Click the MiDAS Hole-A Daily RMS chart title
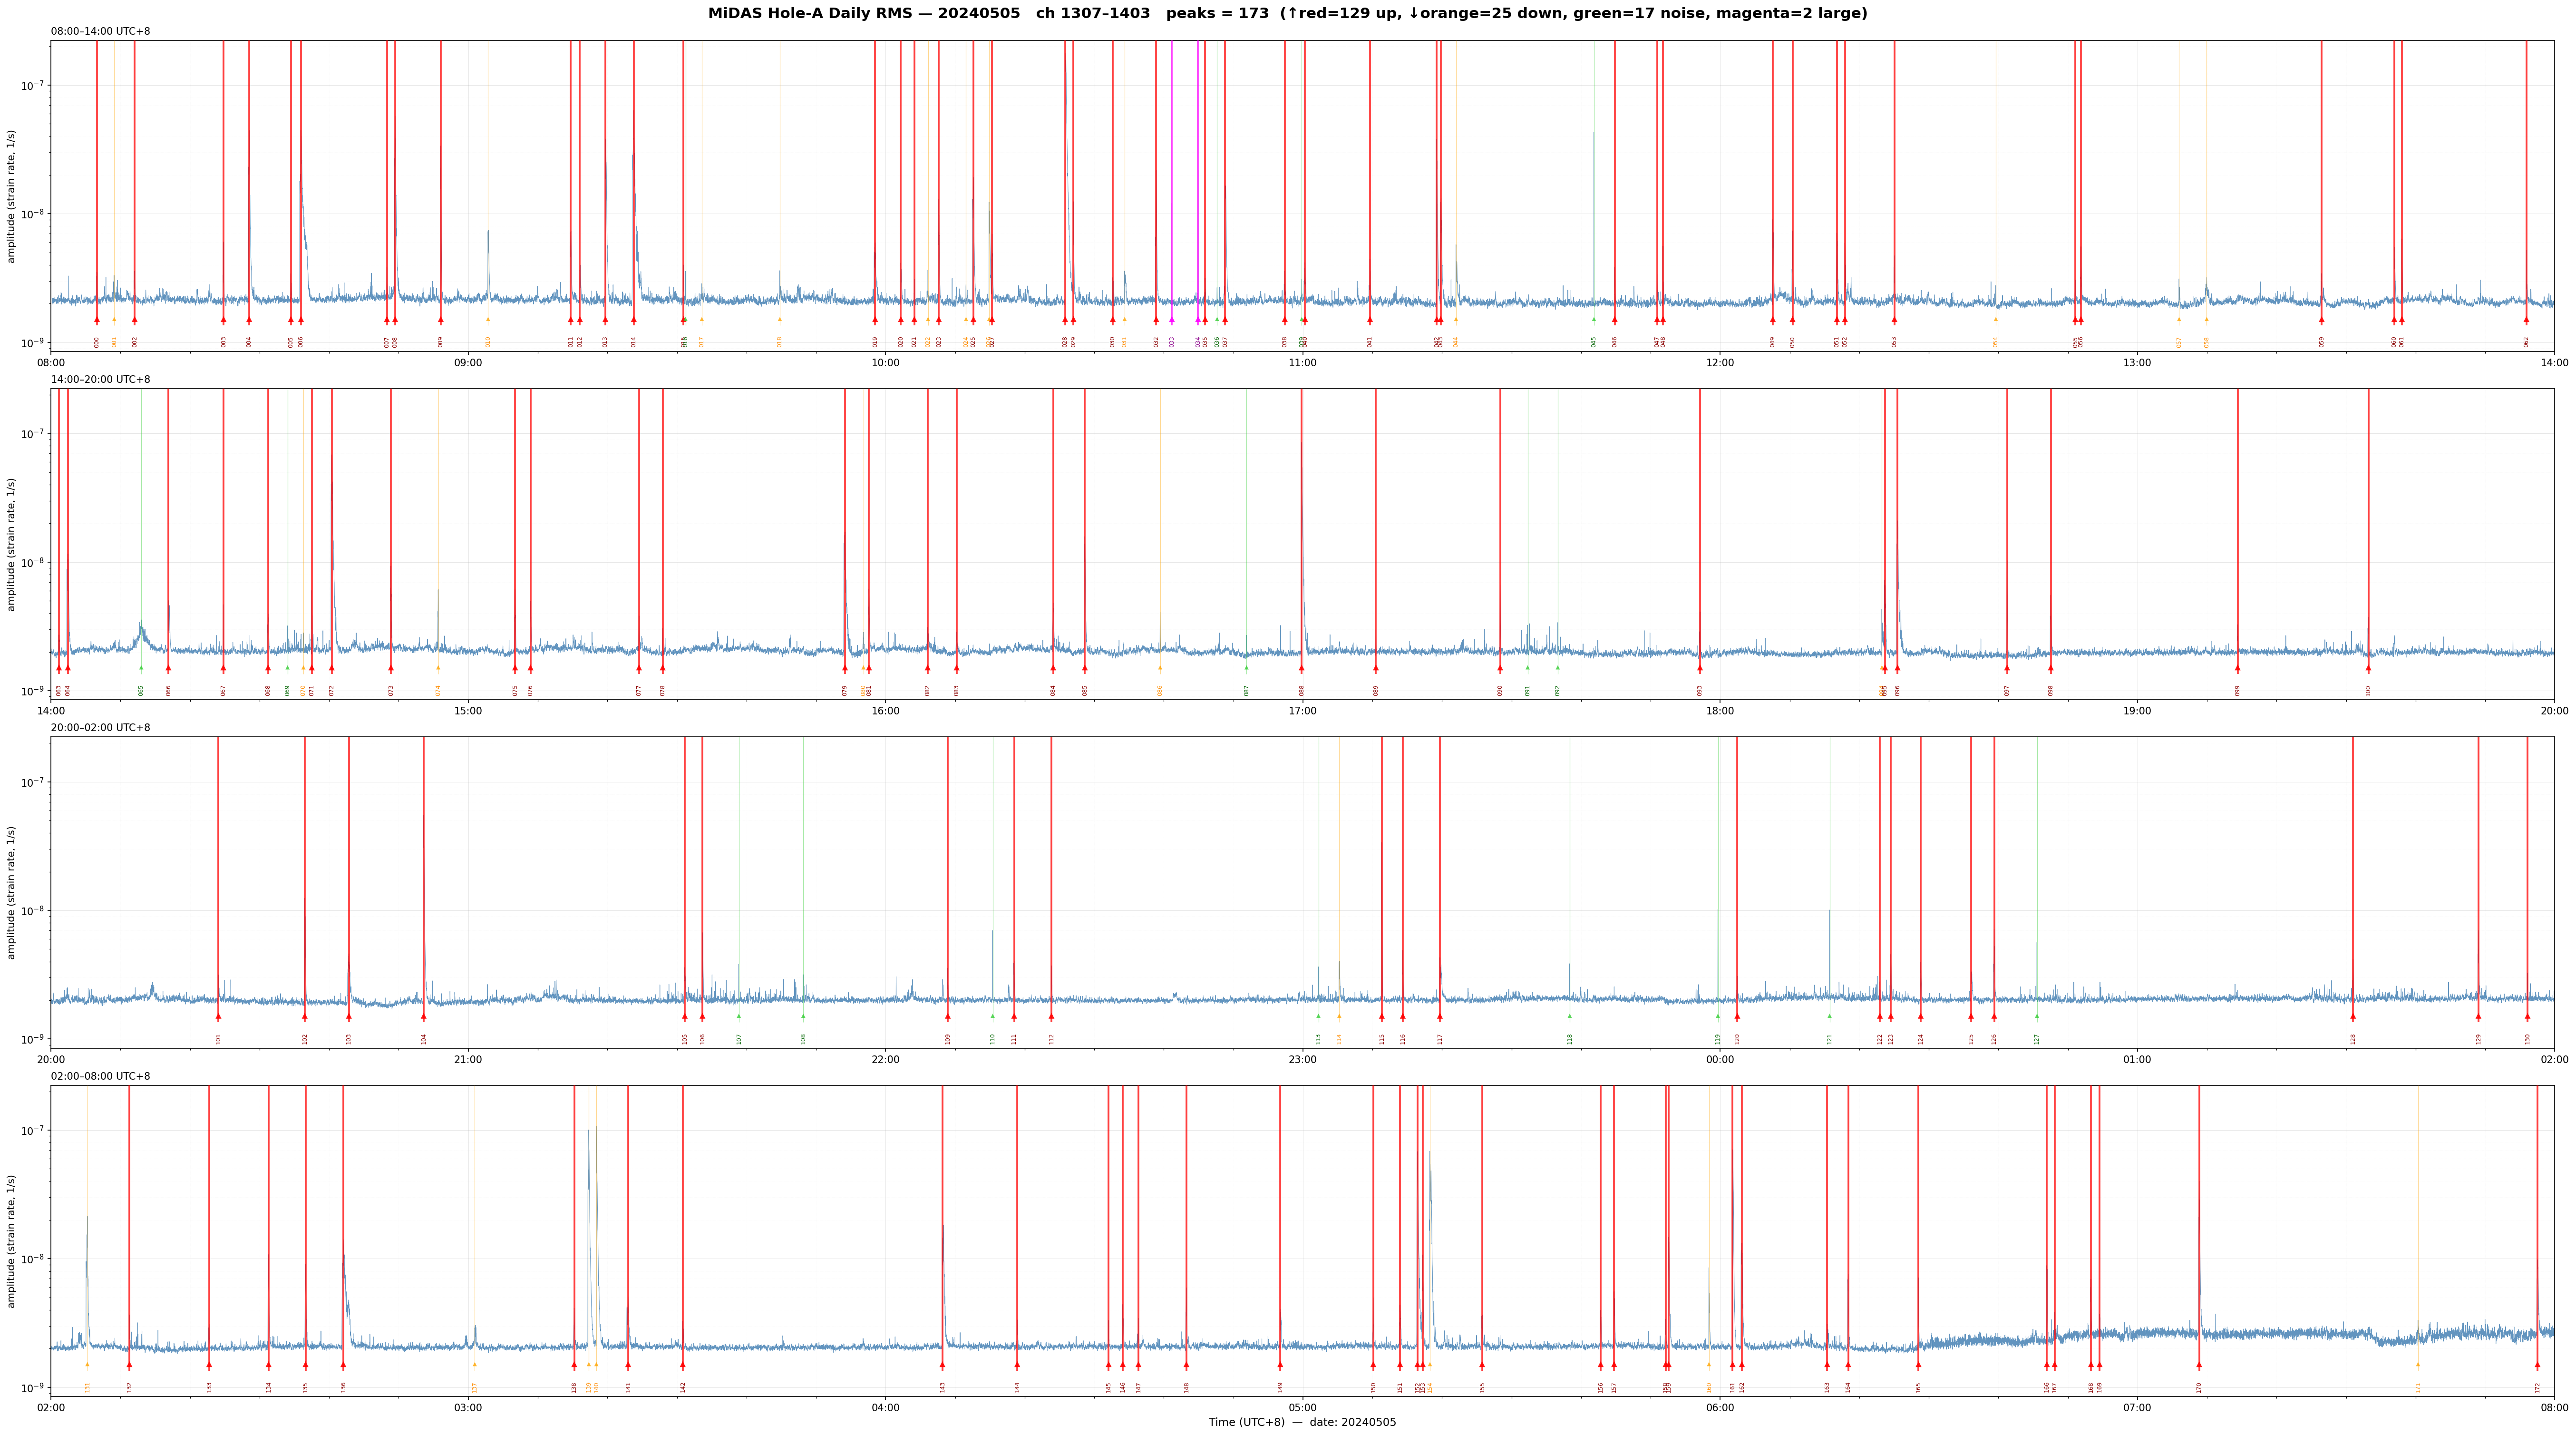Viewport: 2576px width, 1435px height. (x=1287, y=14)
